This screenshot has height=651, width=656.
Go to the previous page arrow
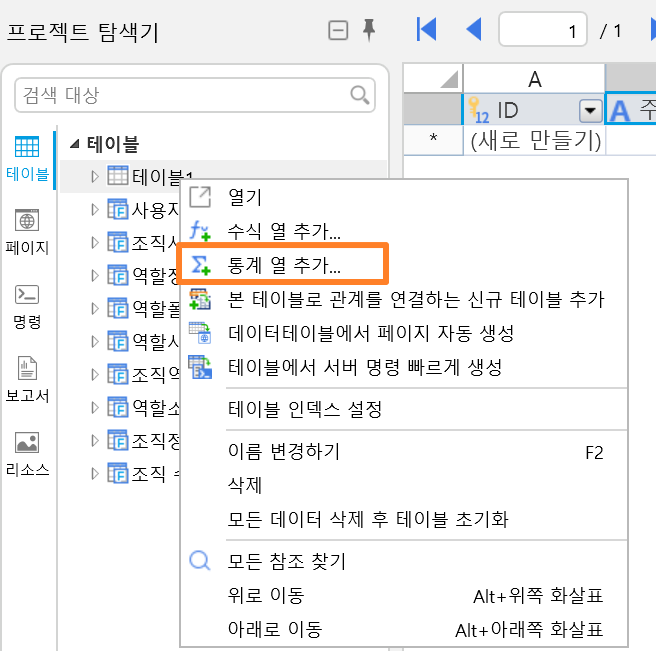coord(474,29)
